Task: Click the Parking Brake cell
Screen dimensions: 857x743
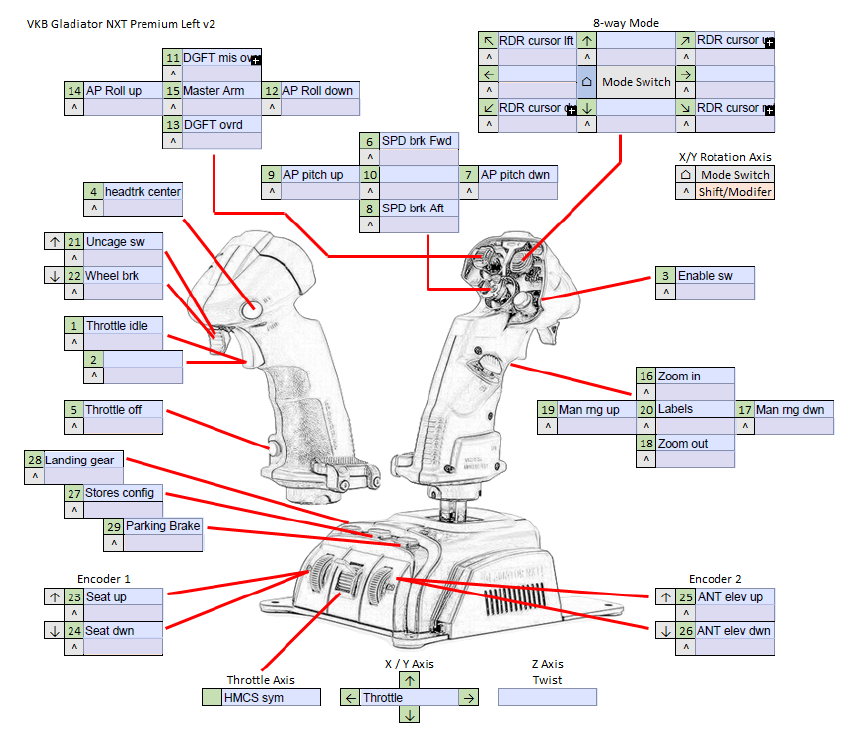Action: 163,526
